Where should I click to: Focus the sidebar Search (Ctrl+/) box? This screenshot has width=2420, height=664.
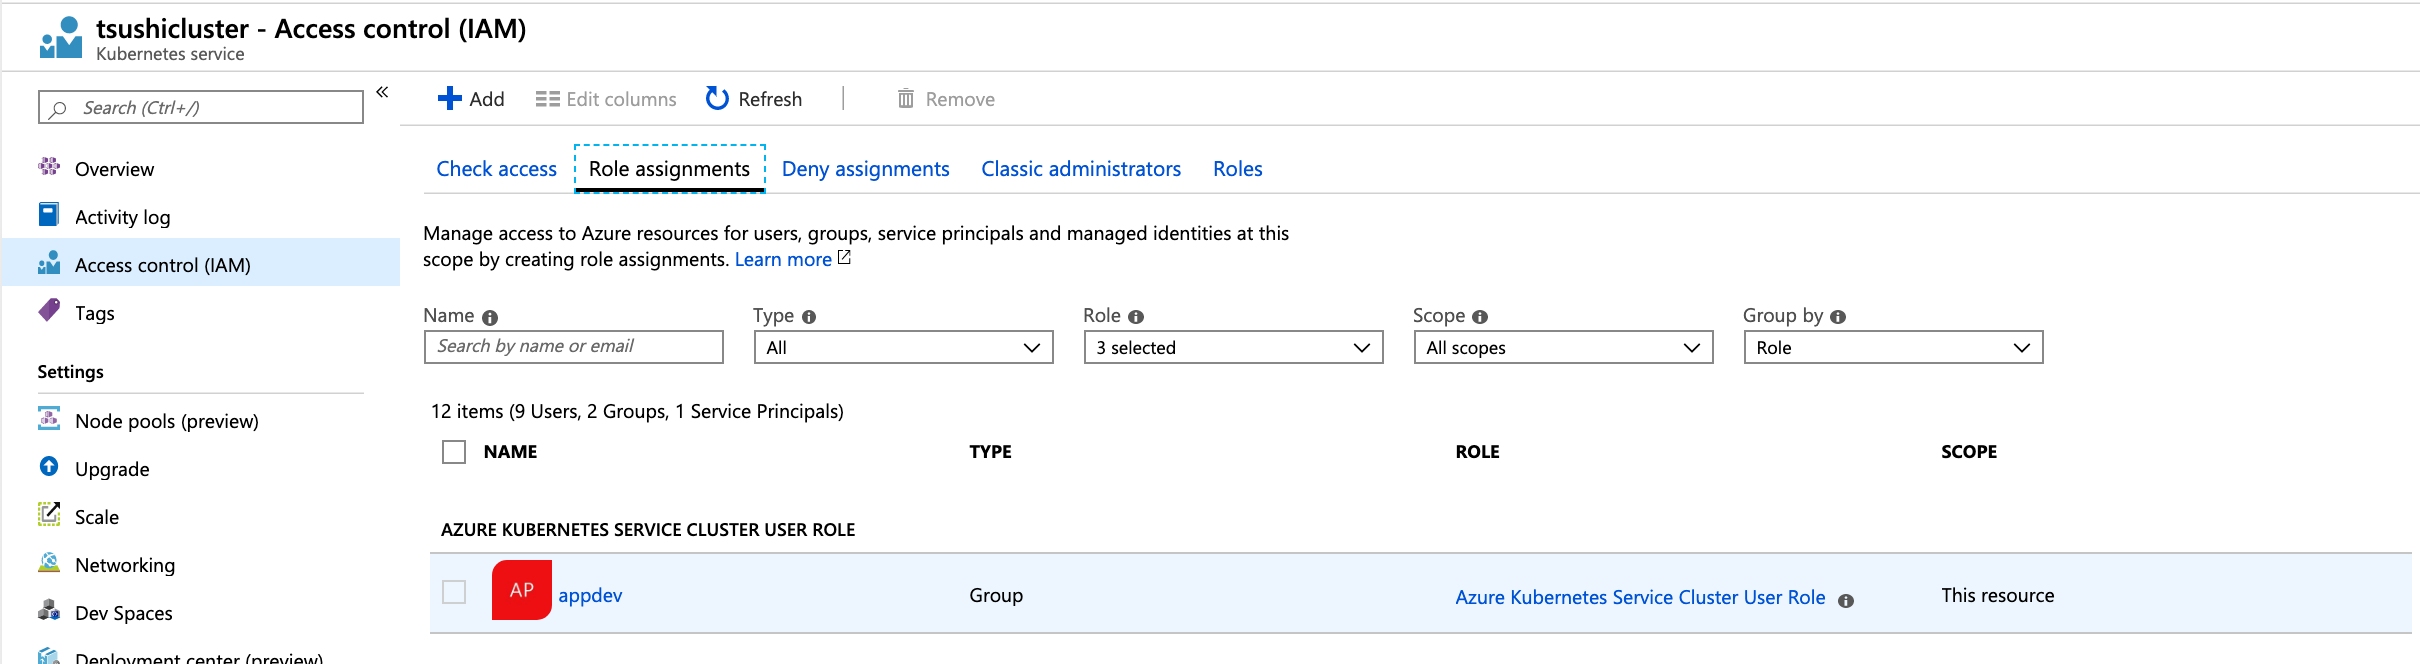201,107
